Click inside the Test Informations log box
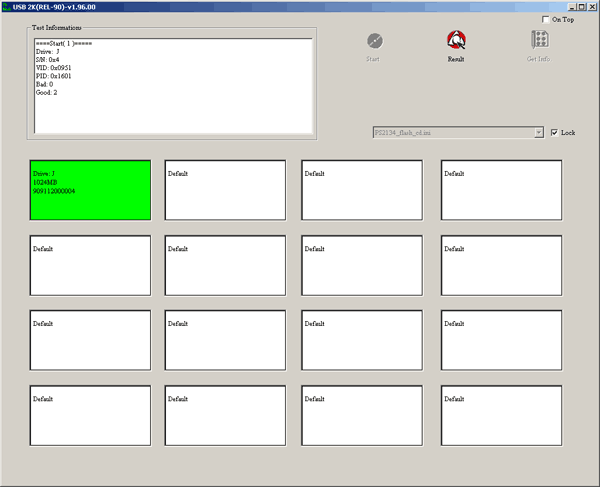The width and height of the screenshot is (600, 487). point(173,86)
